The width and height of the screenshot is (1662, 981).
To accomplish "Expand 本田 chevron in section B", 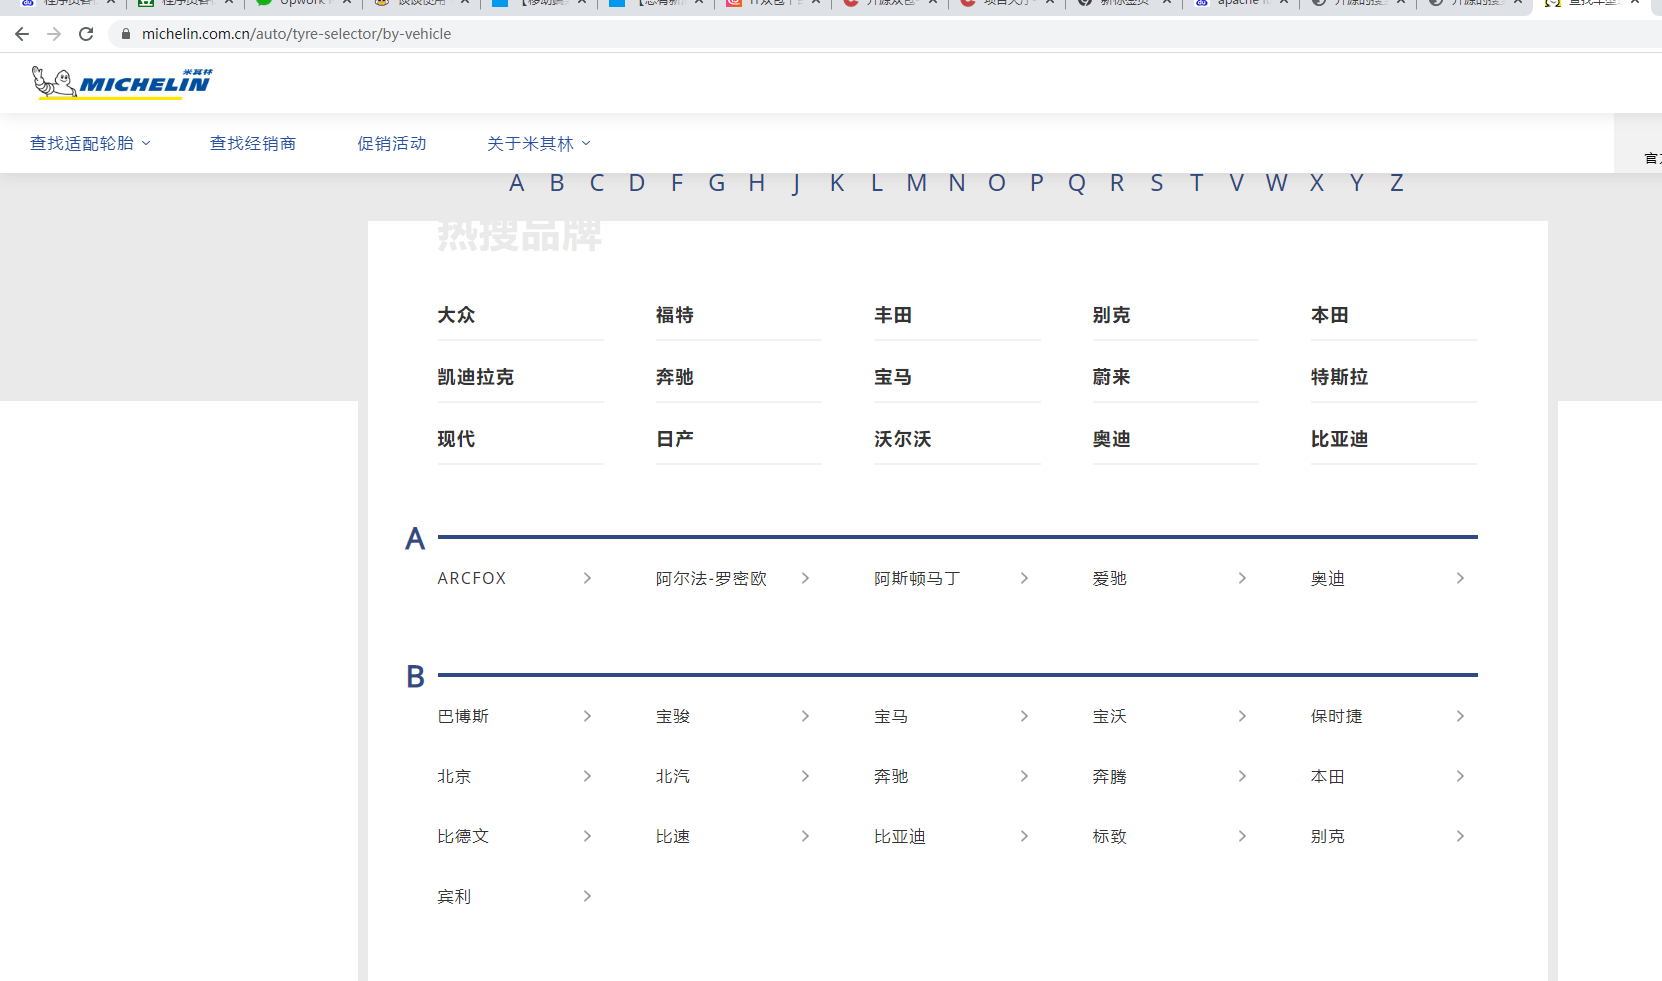I will pyautogui.click(x=1460, y=776).
